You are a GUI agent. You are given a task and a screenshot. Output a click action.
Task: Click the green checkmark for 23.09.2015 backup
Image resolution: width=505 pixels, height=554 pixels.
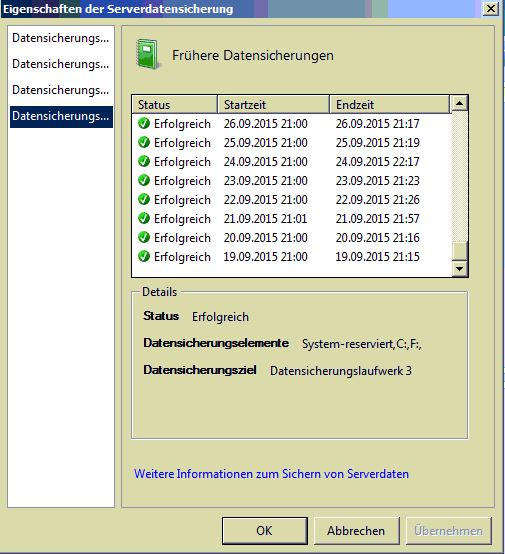point(144,181)
